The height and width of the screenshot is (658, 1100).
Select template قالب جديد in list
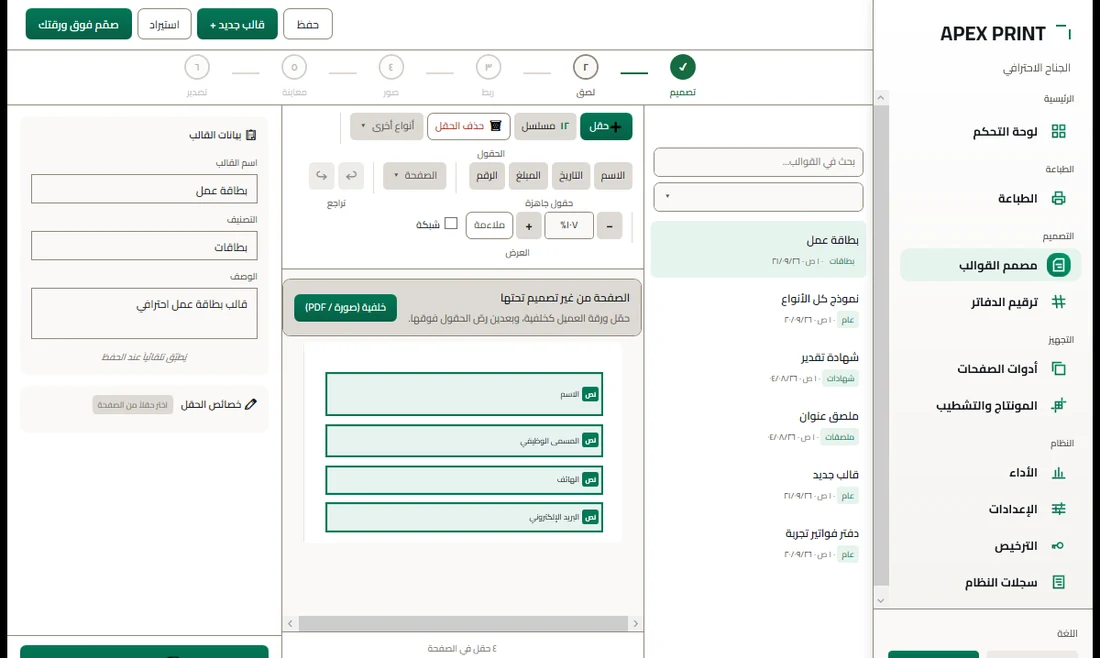click(x=758, y=485)
